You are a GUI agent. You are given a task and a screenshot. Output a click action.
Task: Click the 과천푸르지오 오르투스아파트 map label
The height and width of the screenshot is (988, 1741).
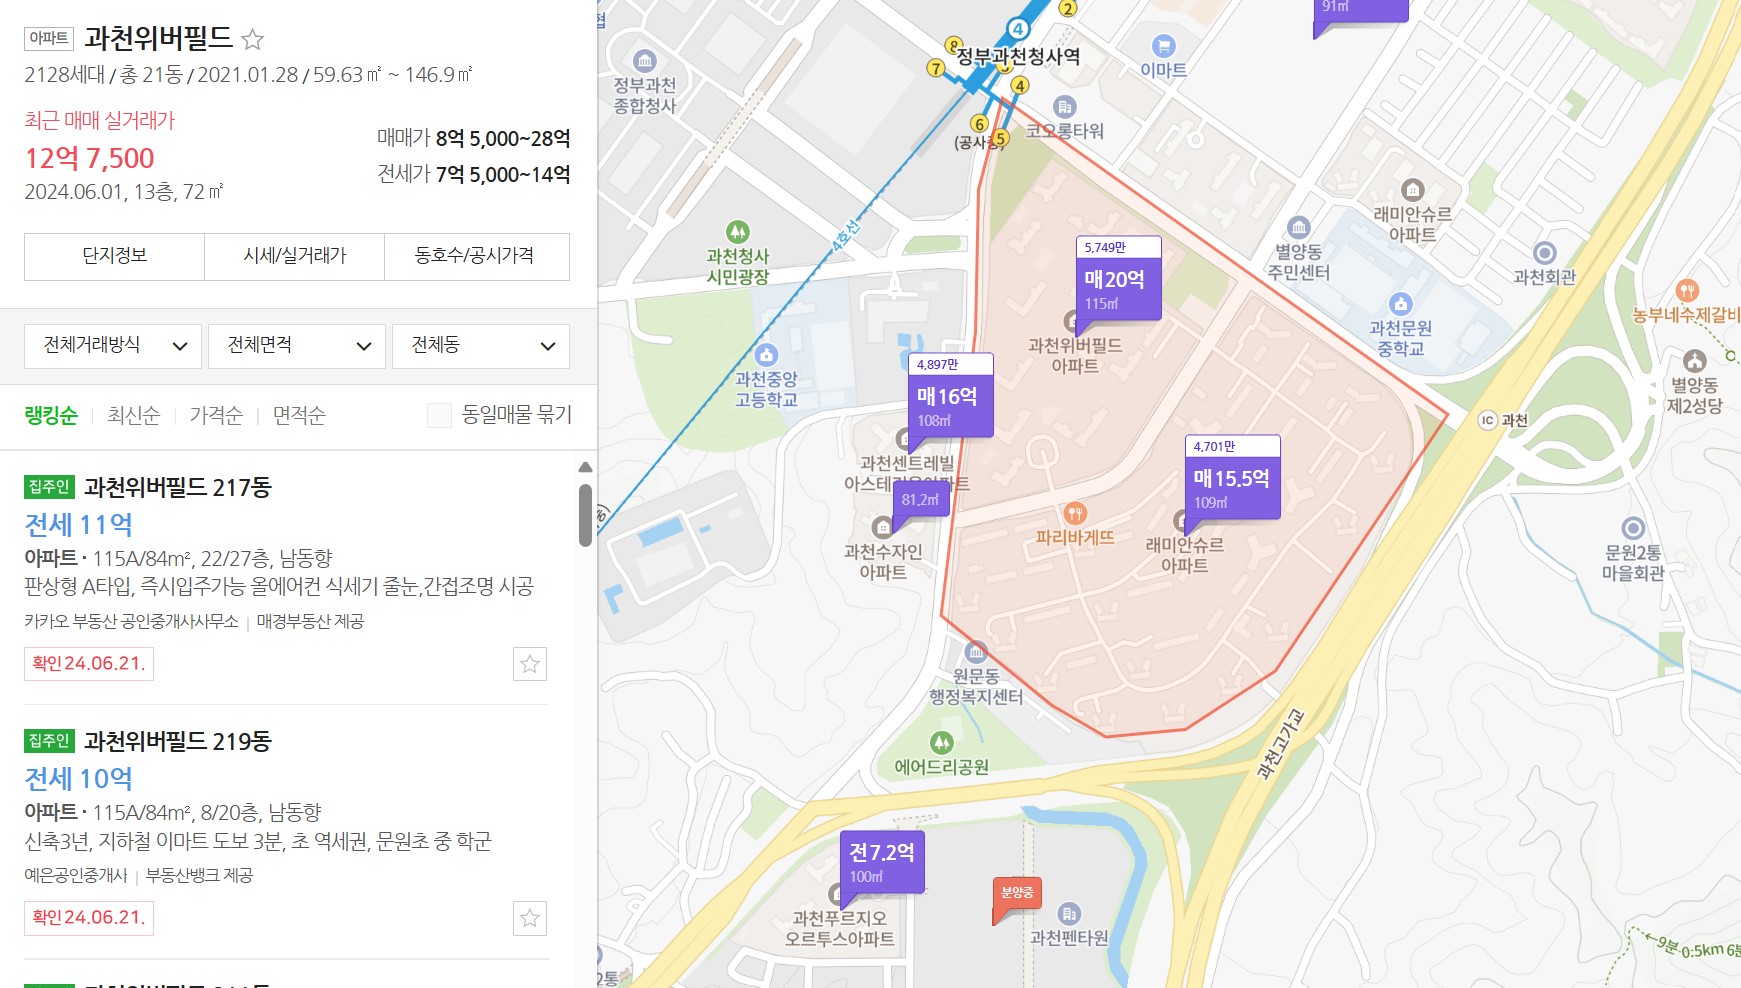[x=840, y=929]
